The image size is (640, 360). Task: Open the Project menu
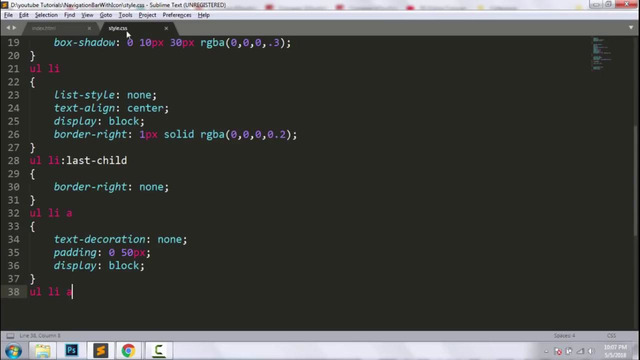coord(147,15)
